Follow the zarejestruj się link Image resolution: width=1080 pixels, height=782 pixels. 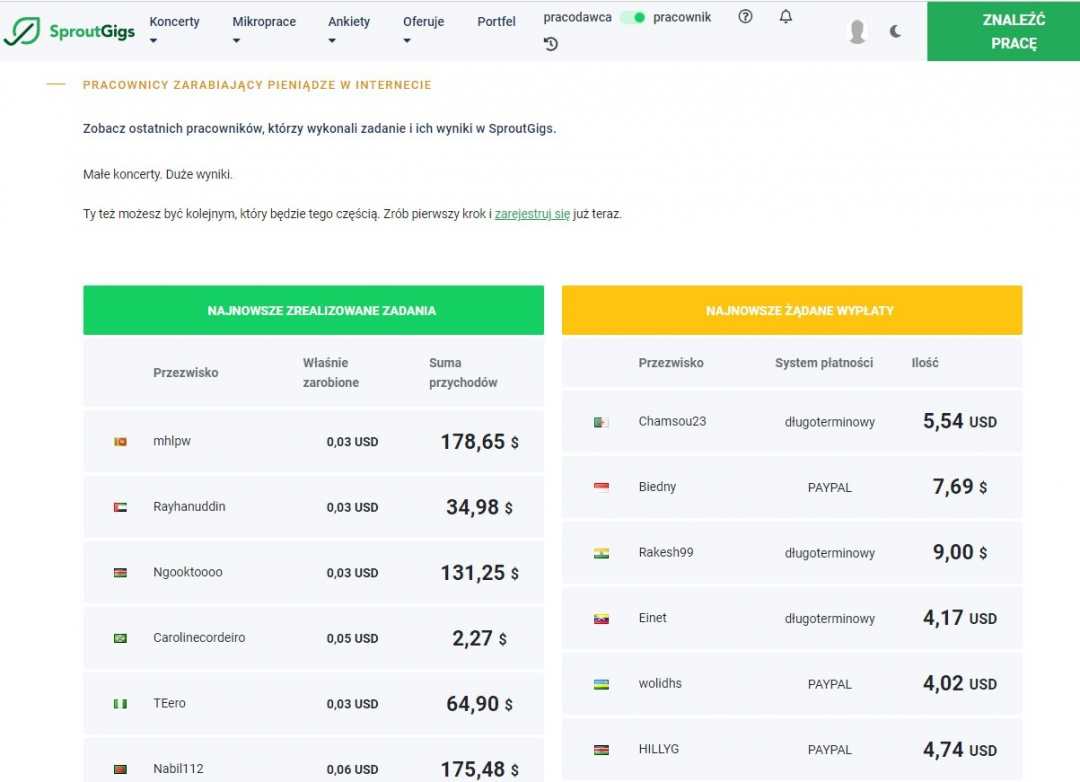[532, 214]
